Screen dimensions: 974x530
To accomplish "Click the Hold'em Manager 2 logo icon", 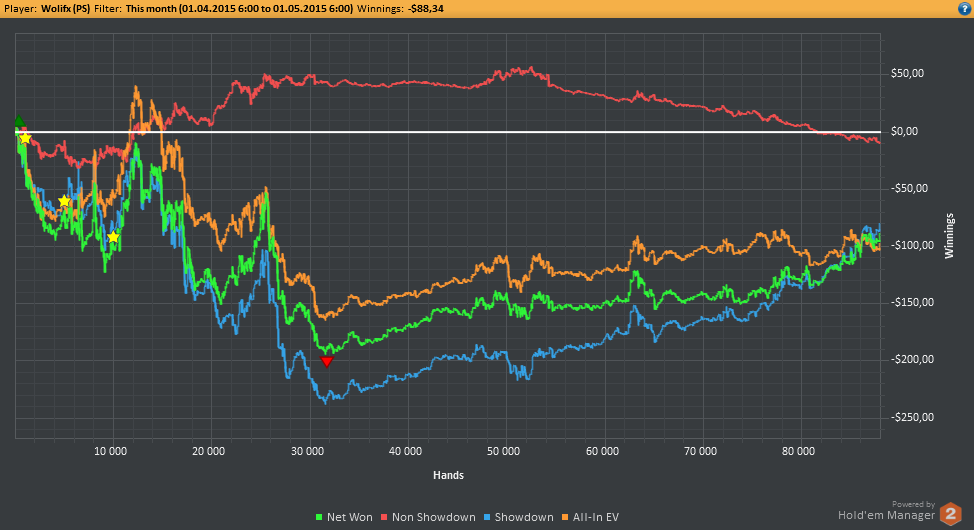I will [951, 514].
